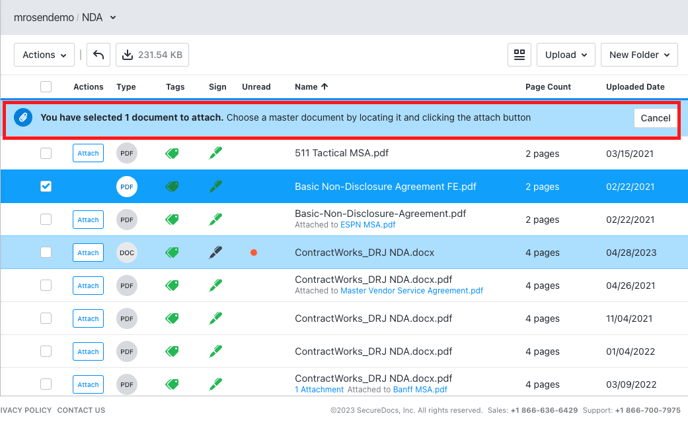Click tag icon for 511 Tactical MSA.pdf
Viewport: 688px width, 422px height.
click(172, 154)
